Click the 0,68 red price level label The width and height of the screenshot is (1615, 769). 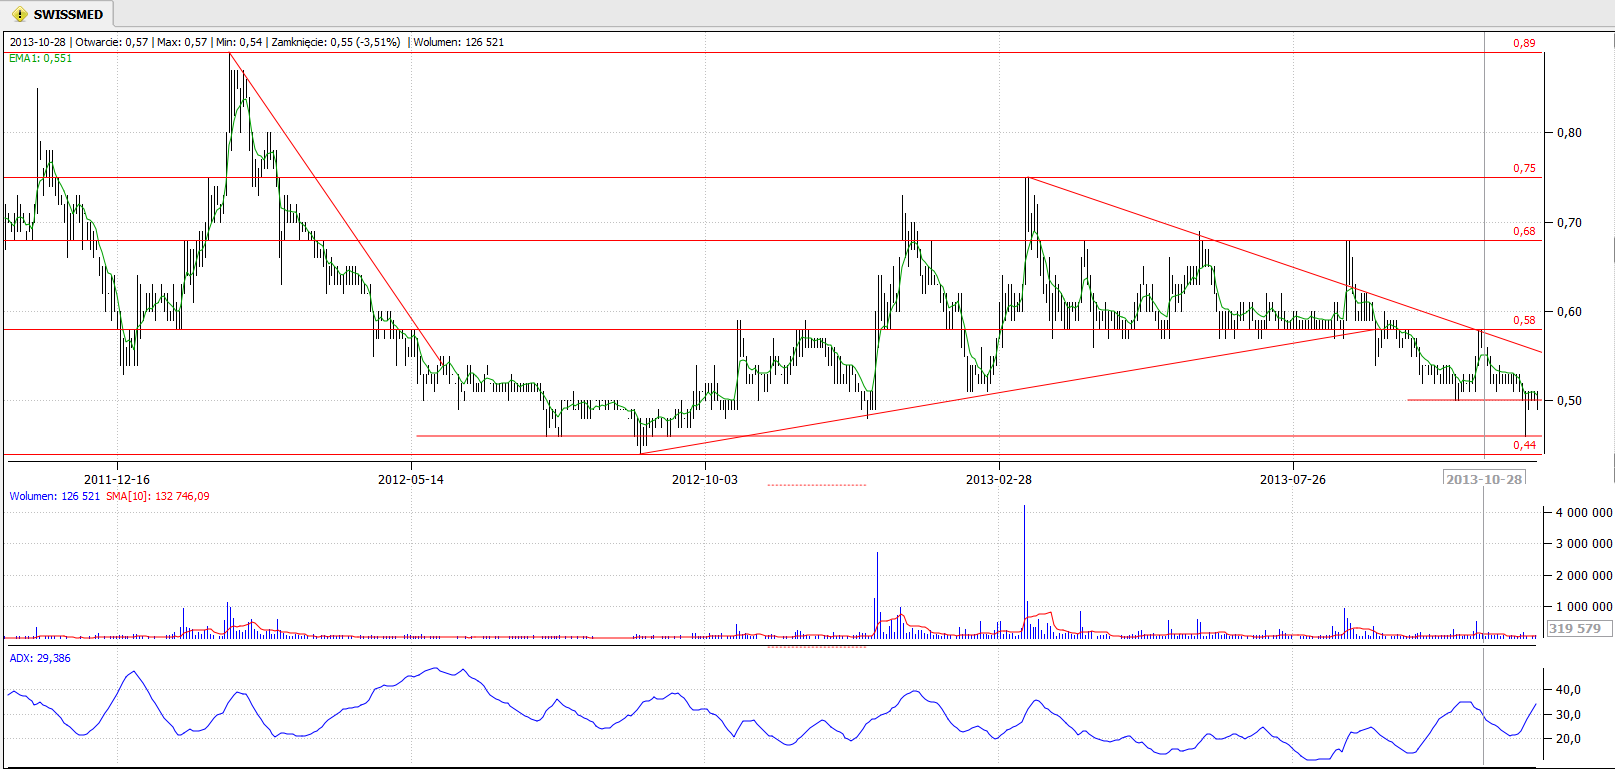(1524, 231)
